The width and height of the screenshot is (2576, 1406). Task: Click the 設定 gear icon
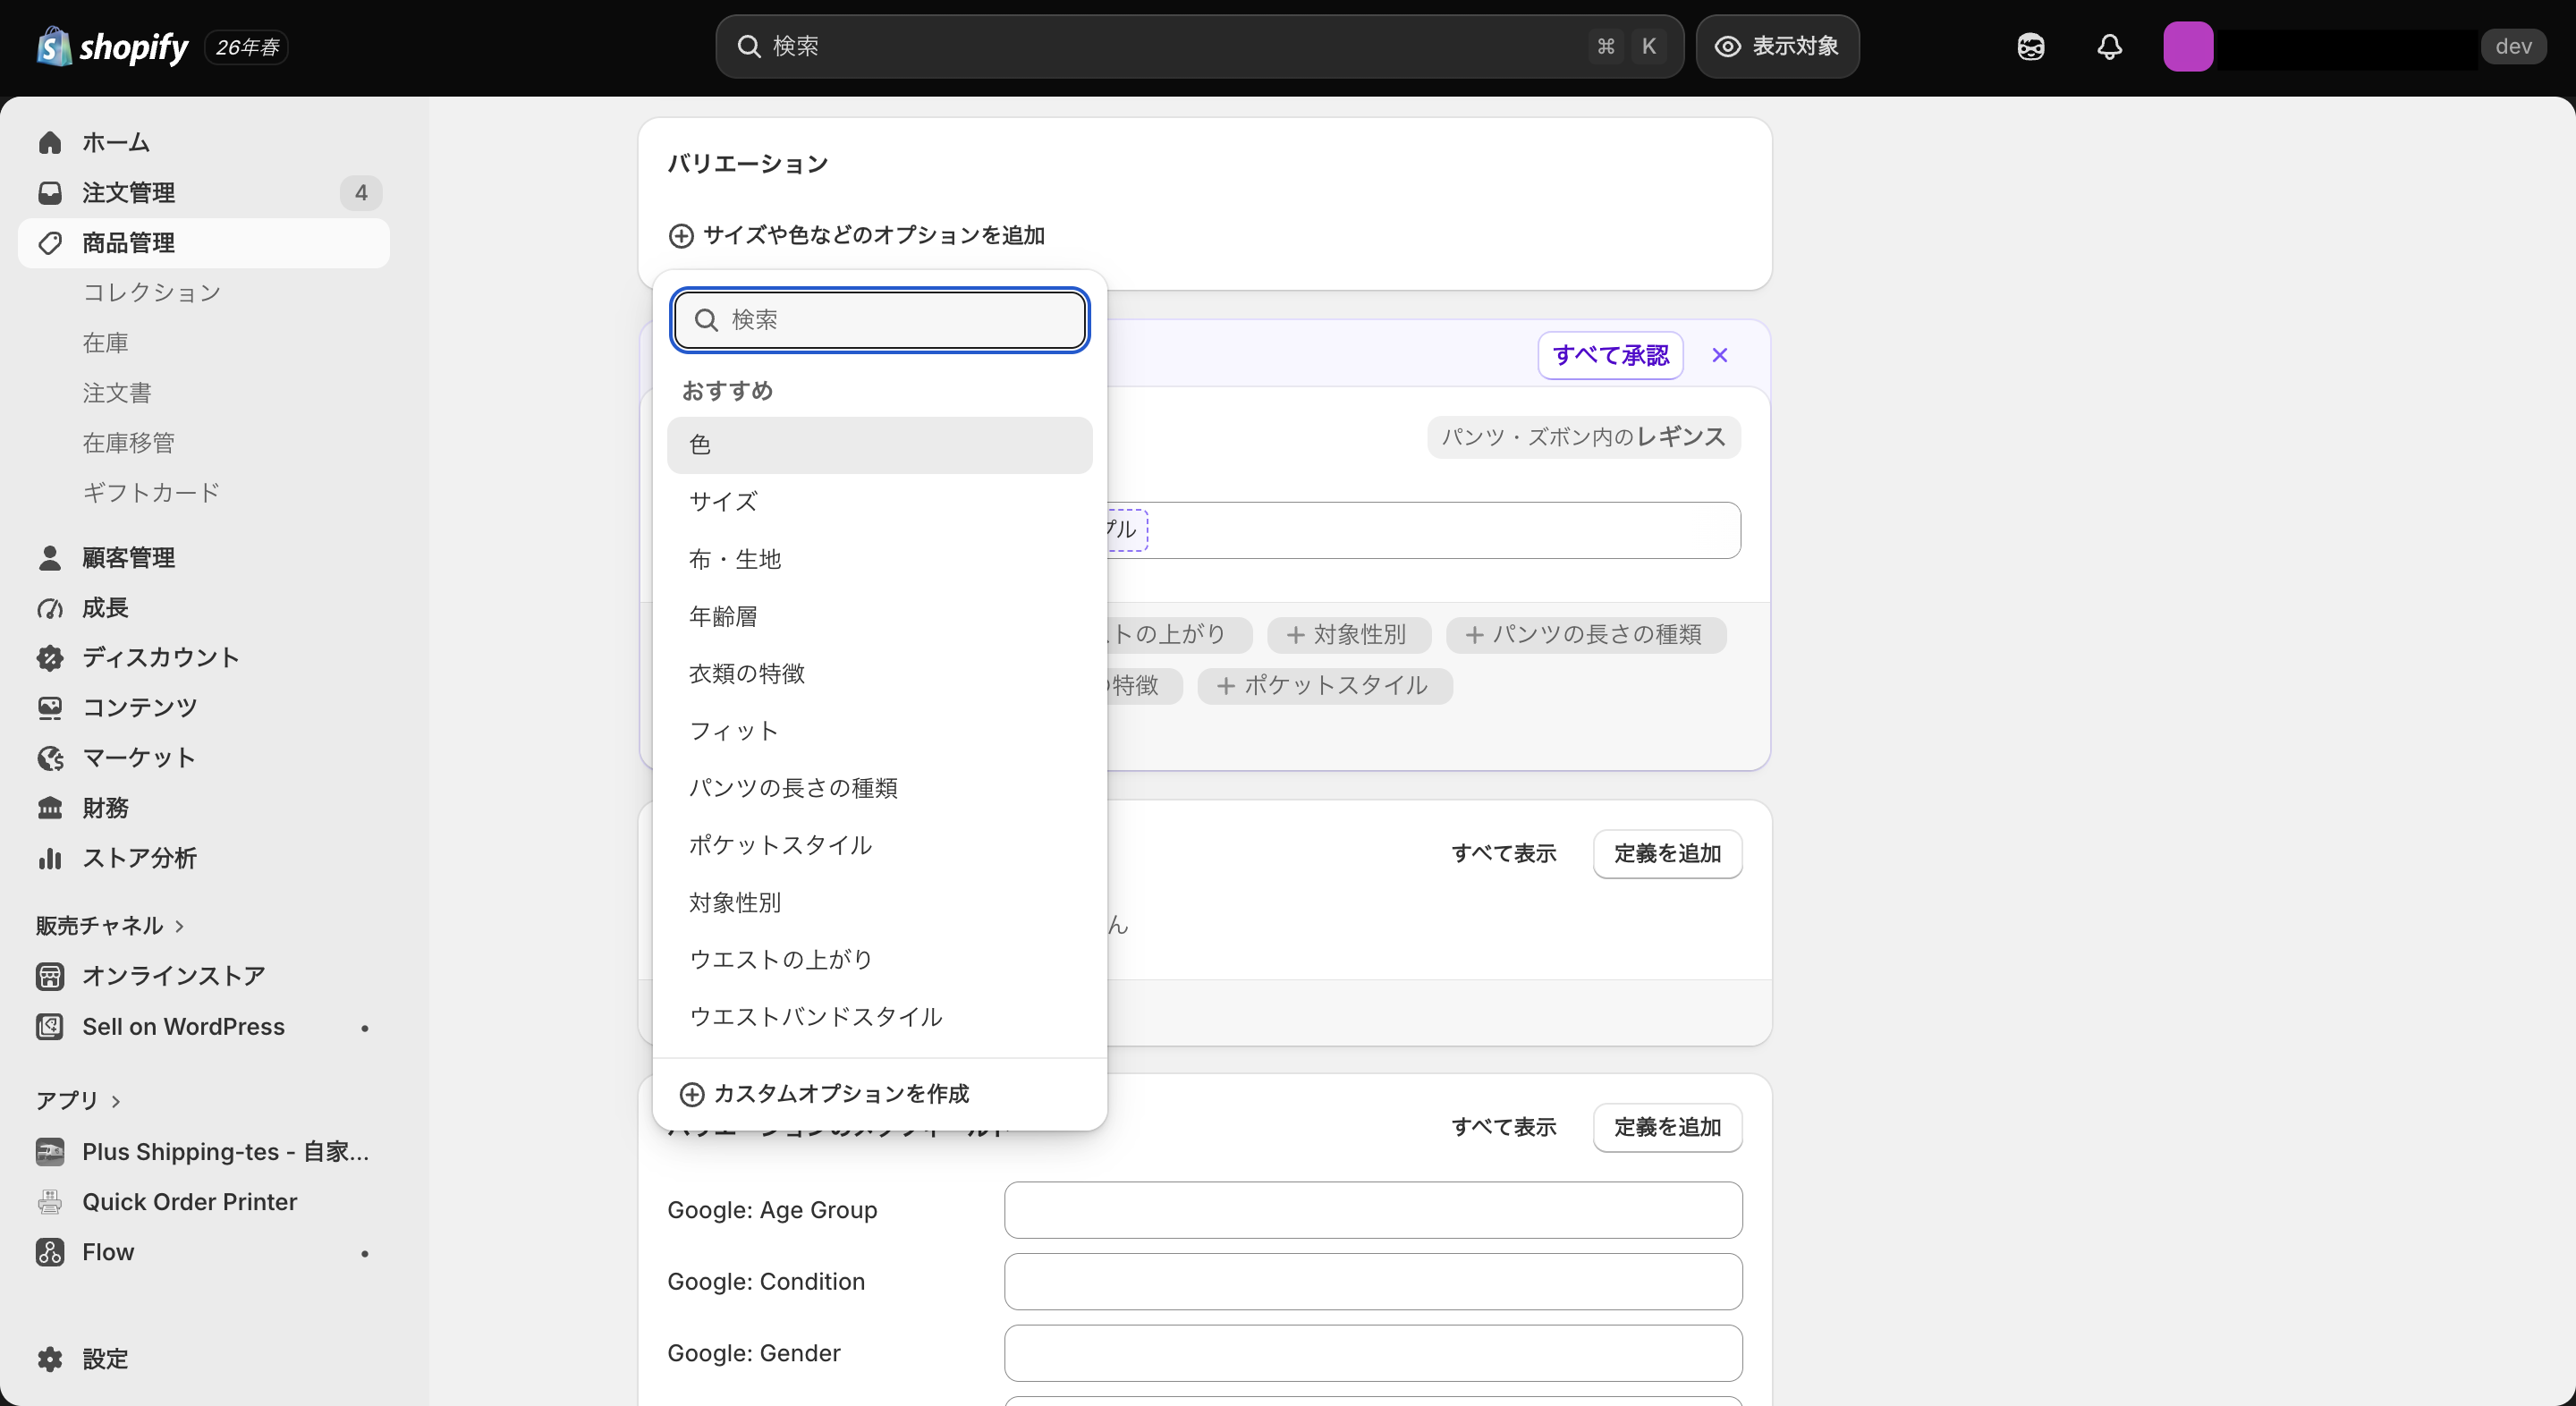[x=50, y=1358]
